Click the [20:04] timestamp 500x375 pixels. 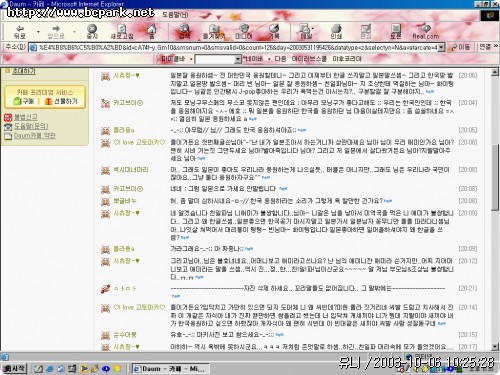click(468, 103)
